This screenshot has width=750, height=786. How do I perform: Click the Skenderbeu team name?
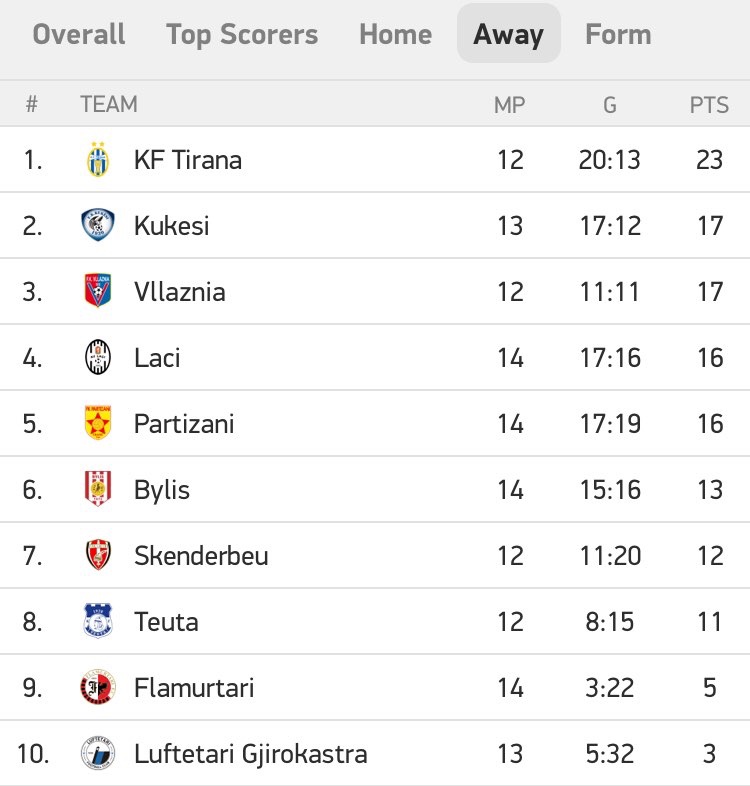click(x=201, y=555)
